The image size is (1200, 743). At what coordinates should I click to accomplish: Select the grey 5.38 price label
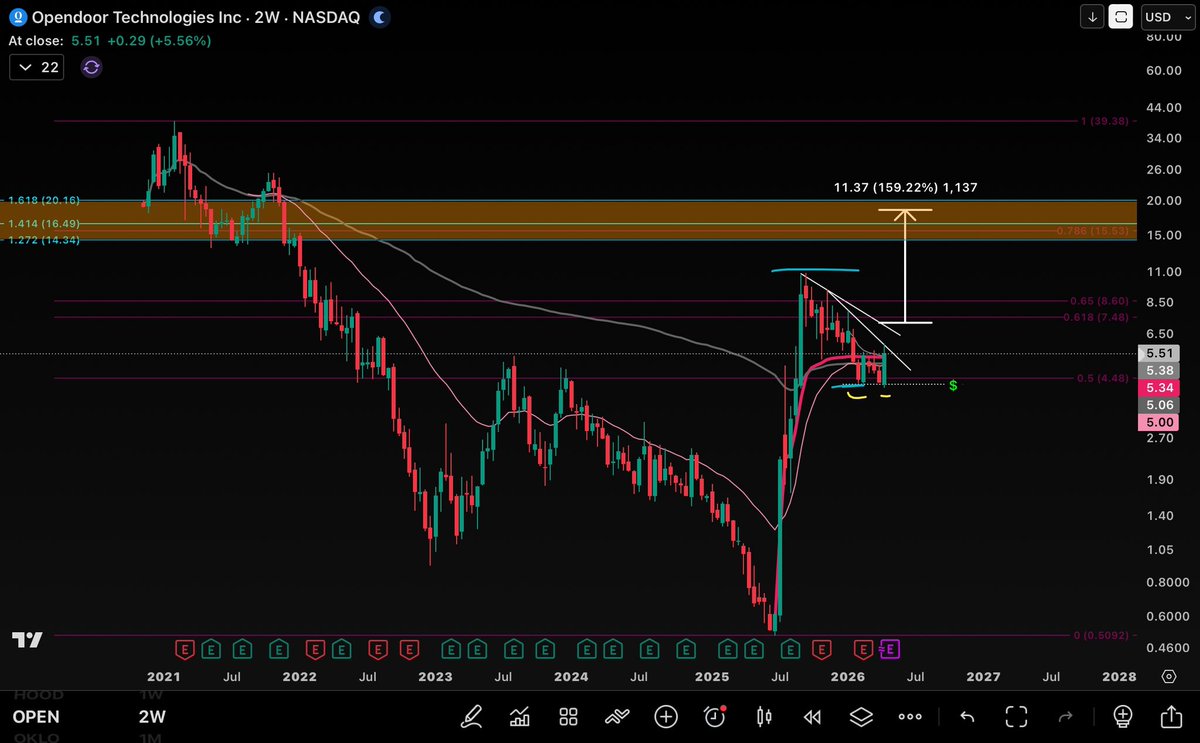(x=1157, y=370)
